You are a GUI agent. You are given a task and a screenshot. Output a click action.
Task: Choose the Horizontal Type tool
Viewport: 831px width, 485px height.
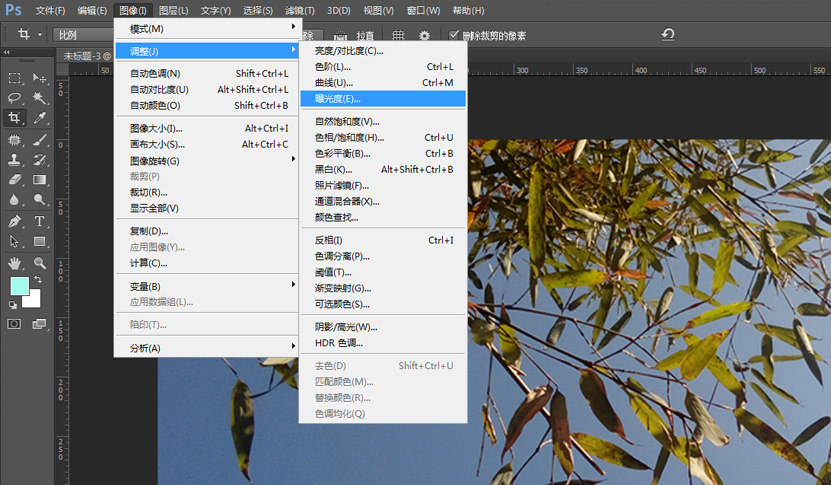pos(40,221)
